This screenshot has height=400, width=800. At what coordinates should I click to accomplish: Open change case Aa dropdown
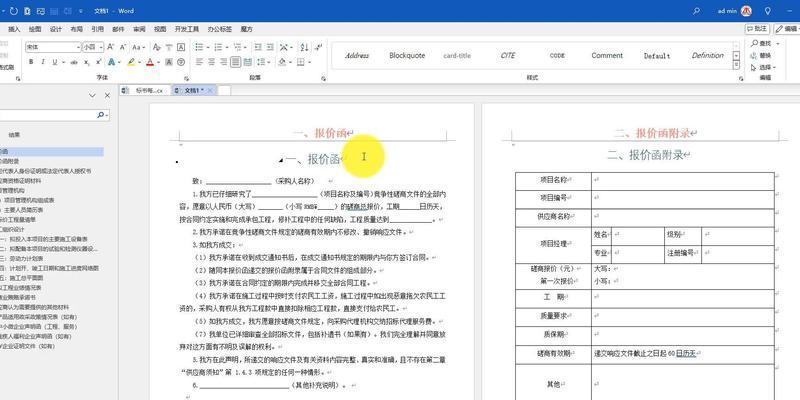pyautogui.click(x=138, y=47)
